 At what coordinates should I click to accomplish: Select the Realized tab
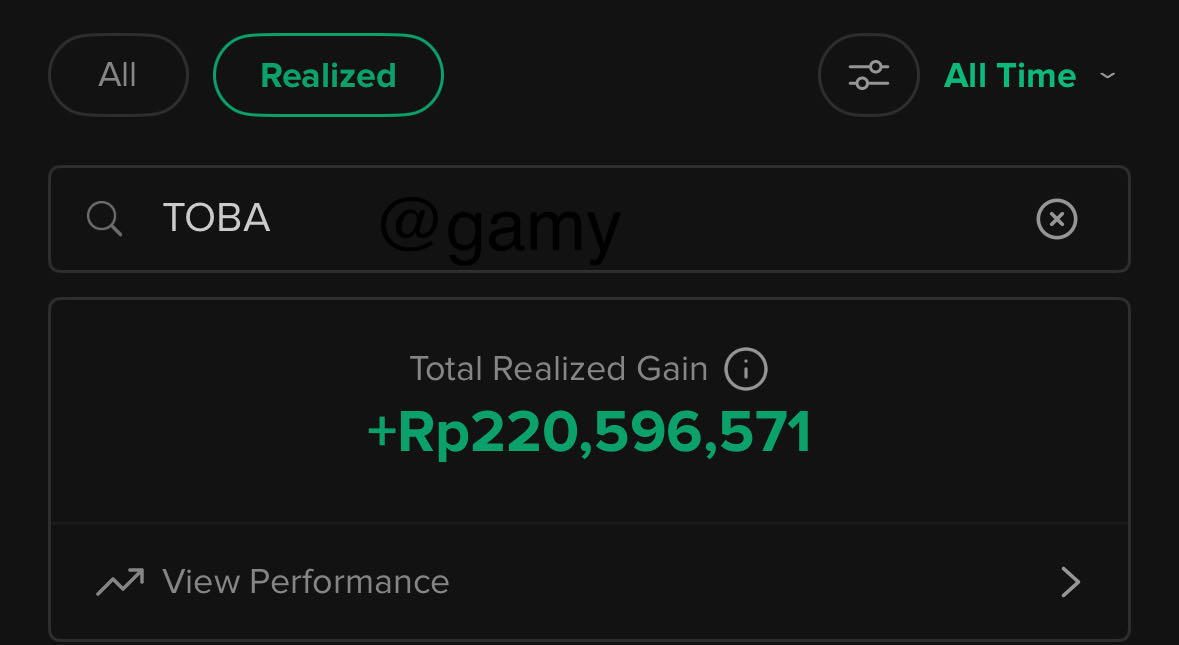(x=328, y=76)
